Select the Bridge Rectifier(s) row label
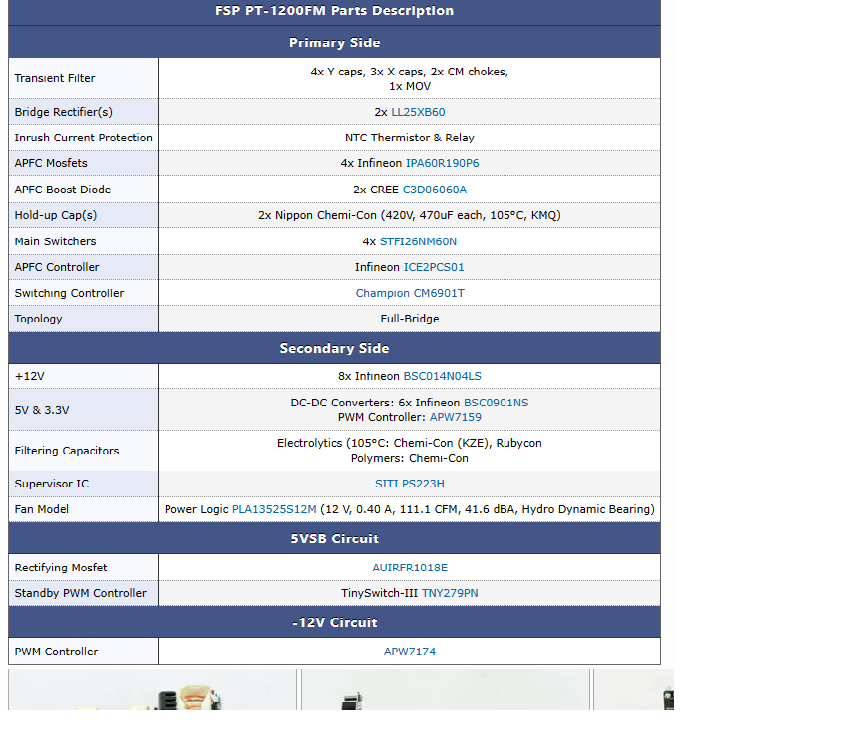 pos(63,112)
